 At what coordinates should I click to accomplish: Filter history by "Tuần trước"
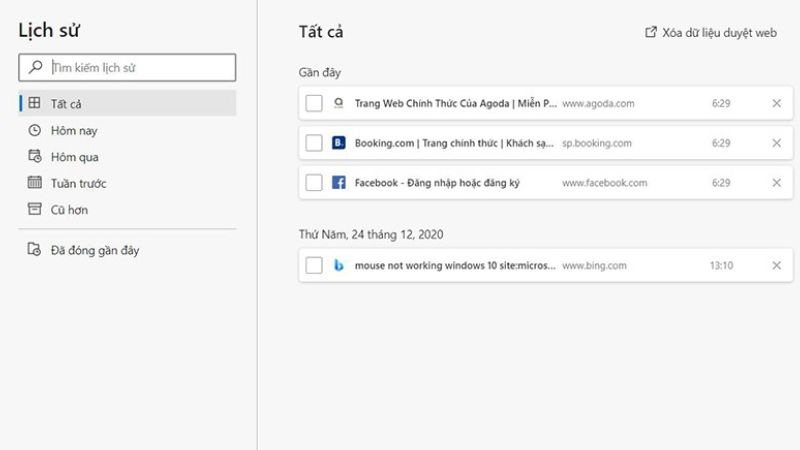78,183
